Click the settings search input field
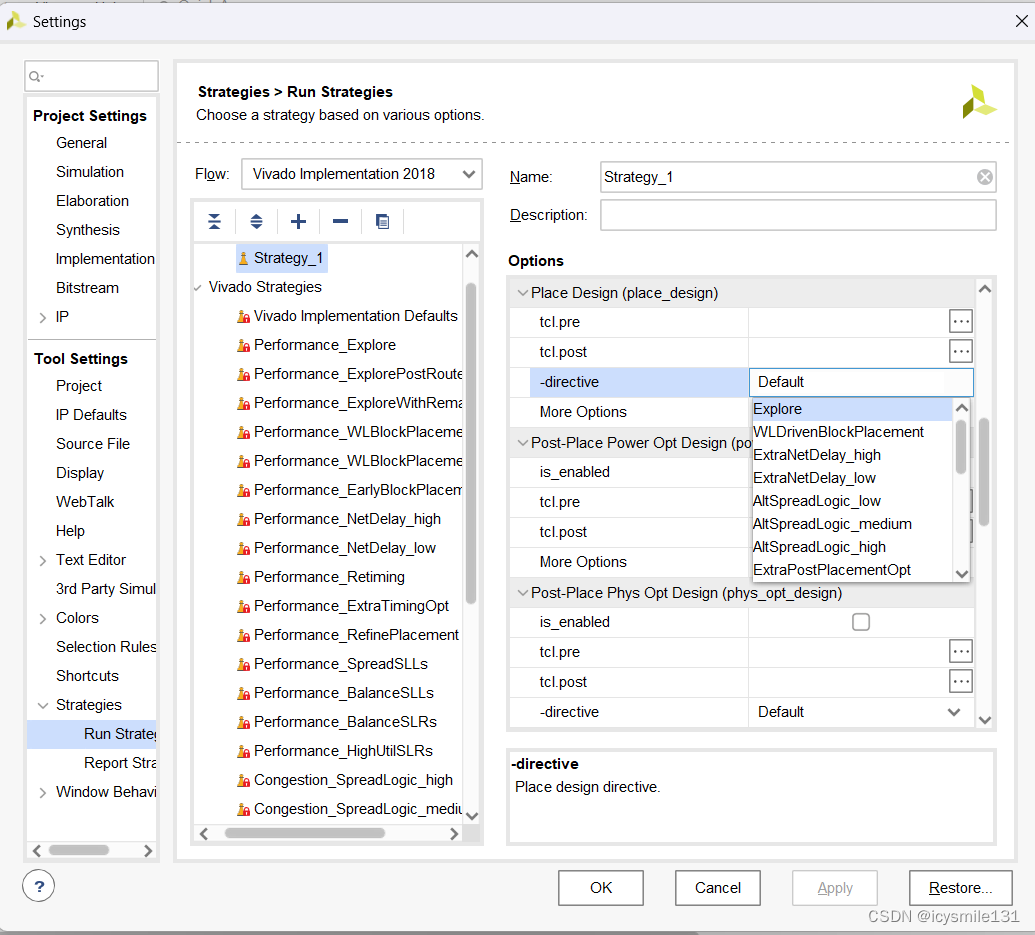The width and height of the screenshot is (1035, 935). pyautogui.click(x=92, y=77)
